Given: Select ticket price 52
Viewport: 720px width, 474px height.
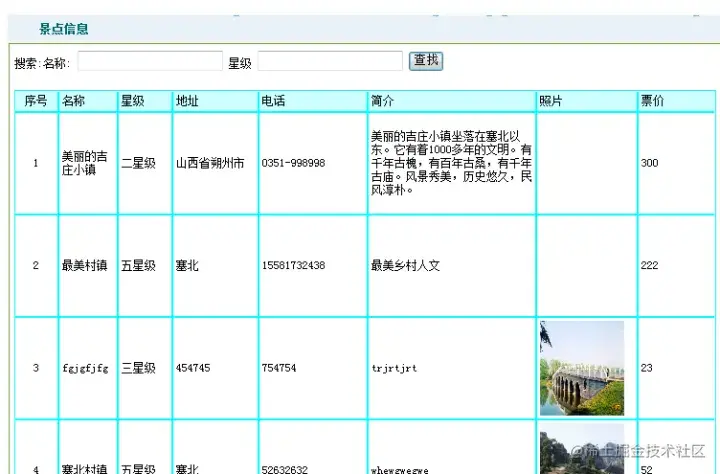Looking at the screenshot, I should (647, 469).
